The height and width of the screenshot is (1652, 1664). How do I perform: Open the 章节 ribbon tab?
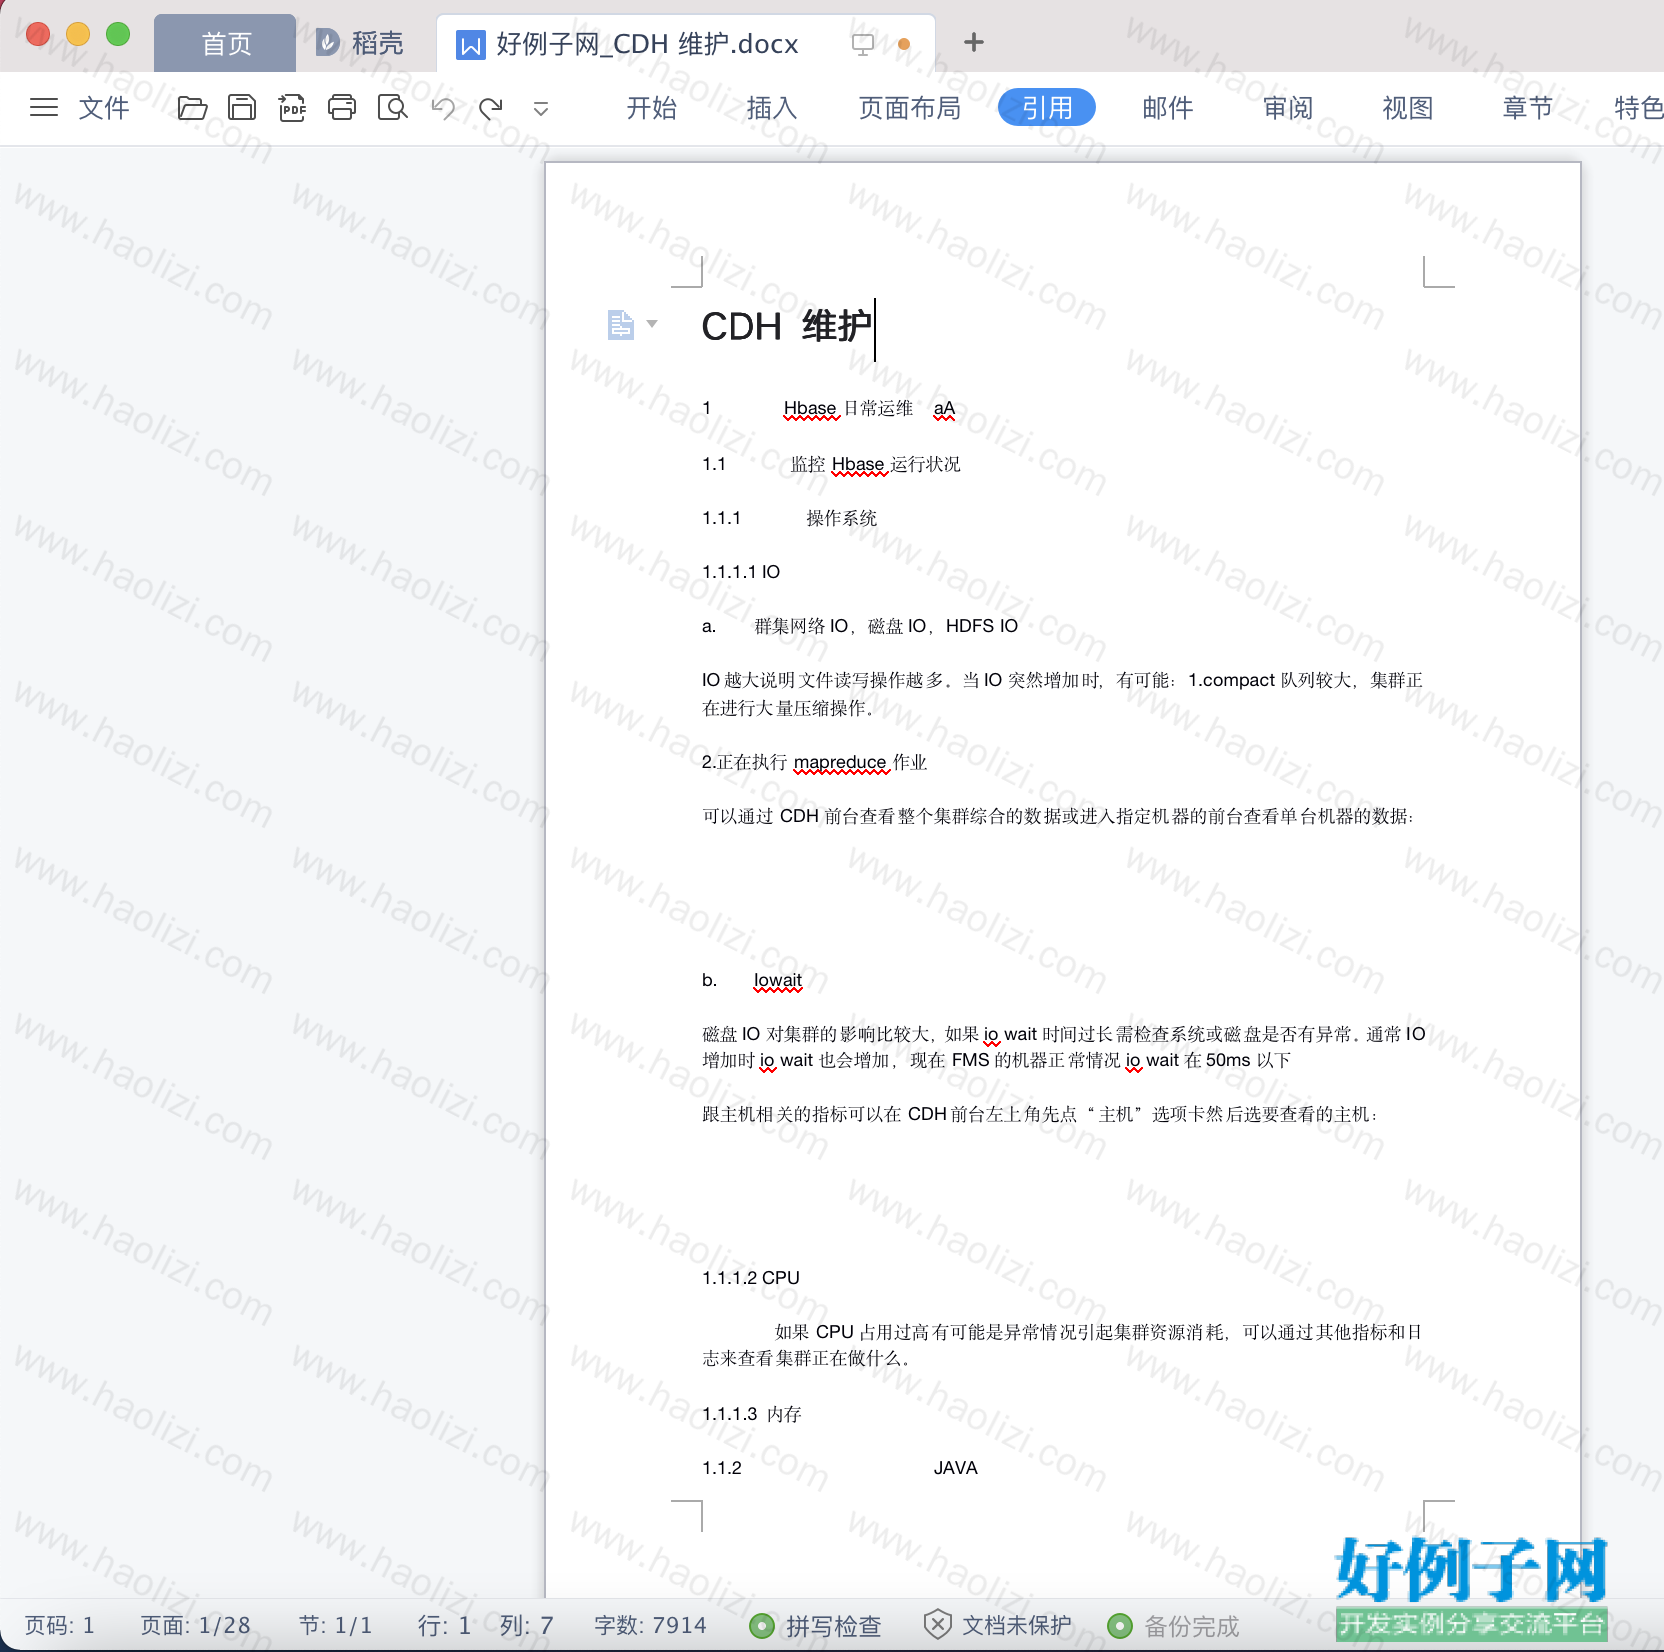click(1528, 108)
